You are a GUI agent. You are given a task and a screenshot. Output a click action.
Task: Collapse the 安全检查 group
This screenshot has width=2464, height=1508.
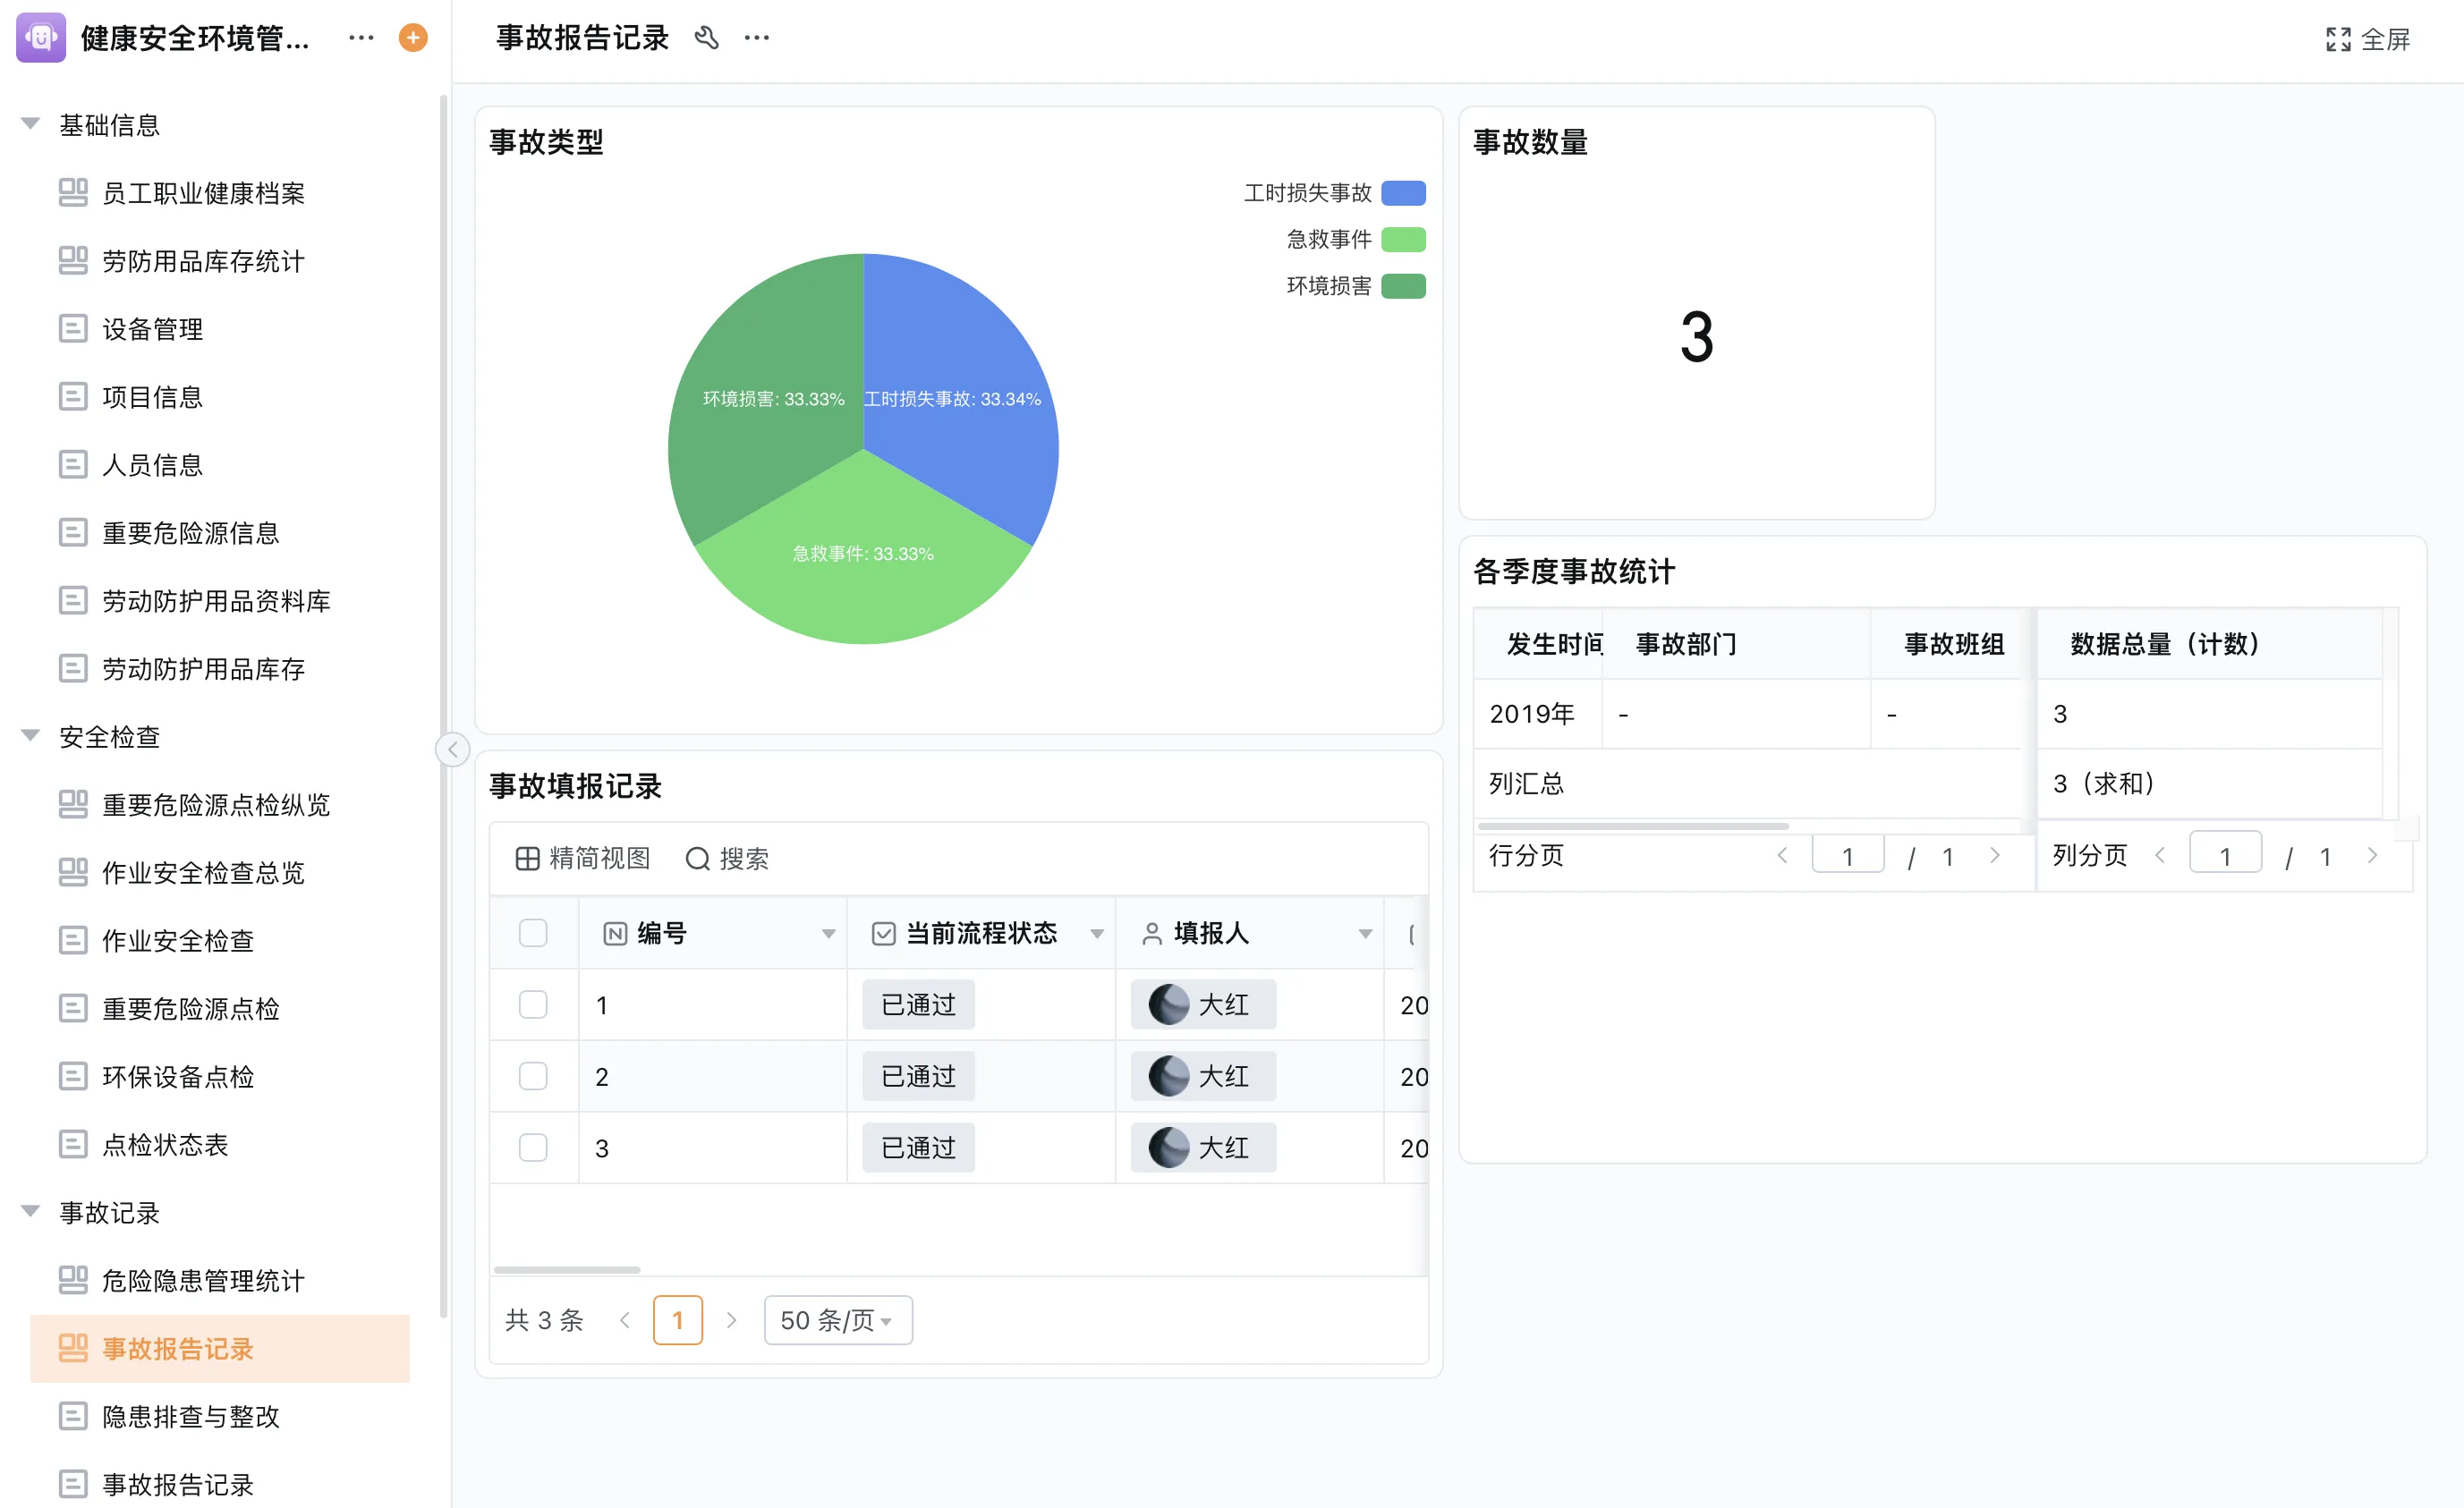tap(30, 736)
